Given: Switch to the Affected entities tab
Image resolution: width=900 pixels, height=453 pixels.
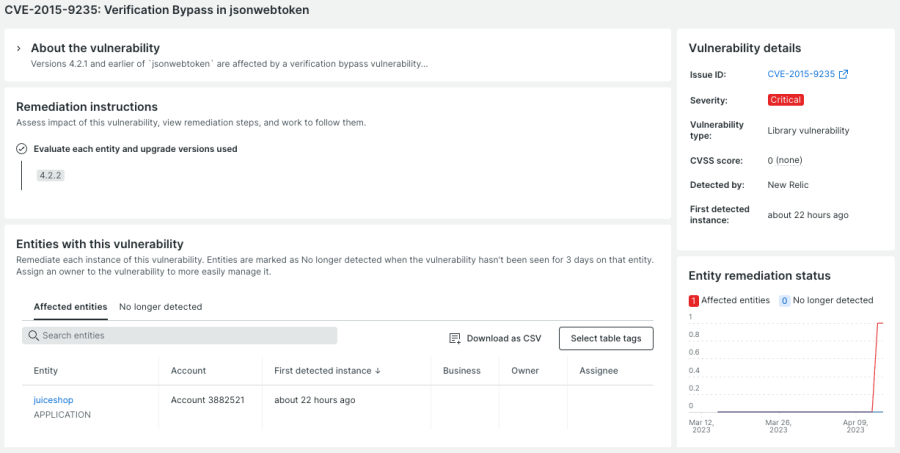Looking at the screenshot, I should pyautogui.click(x=70, y=307).
